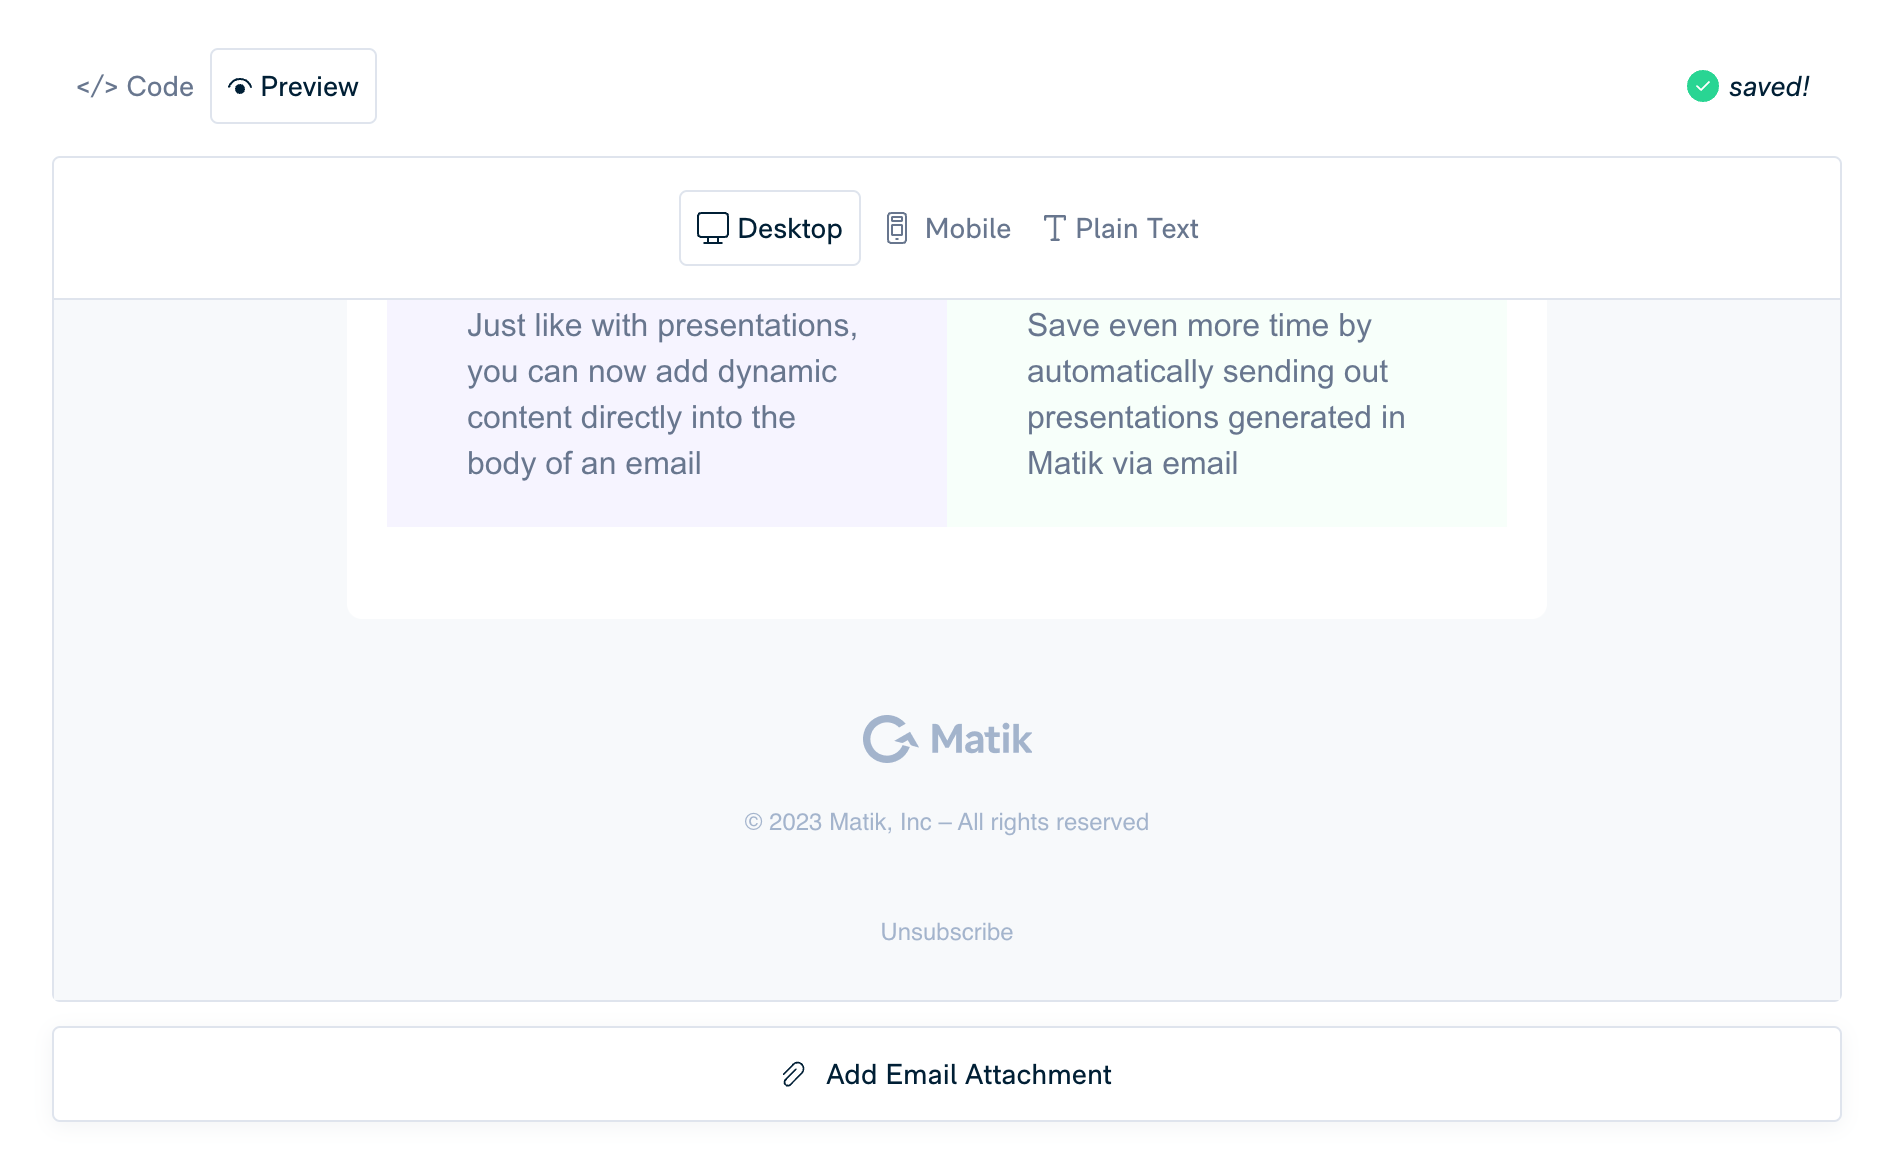Click the mobile phone icon
The height and width of the screenshot is (1176, 1902).
(897, 228)
